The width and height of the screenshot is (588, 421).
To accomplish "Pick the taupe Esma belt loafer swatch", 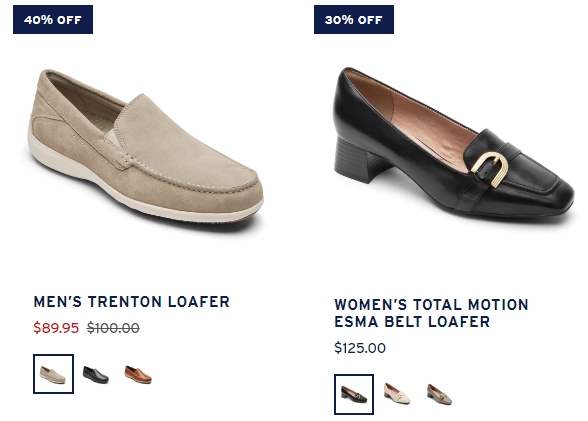I will coord(439,394).
